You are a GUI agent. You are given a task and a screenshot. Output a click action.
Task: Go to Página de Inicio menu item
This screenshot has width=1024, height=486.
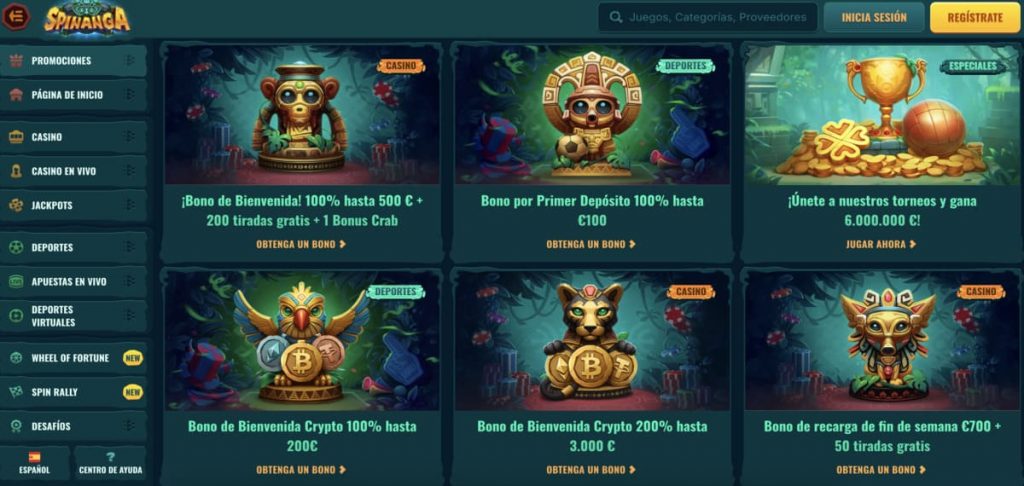coord(73,95)
